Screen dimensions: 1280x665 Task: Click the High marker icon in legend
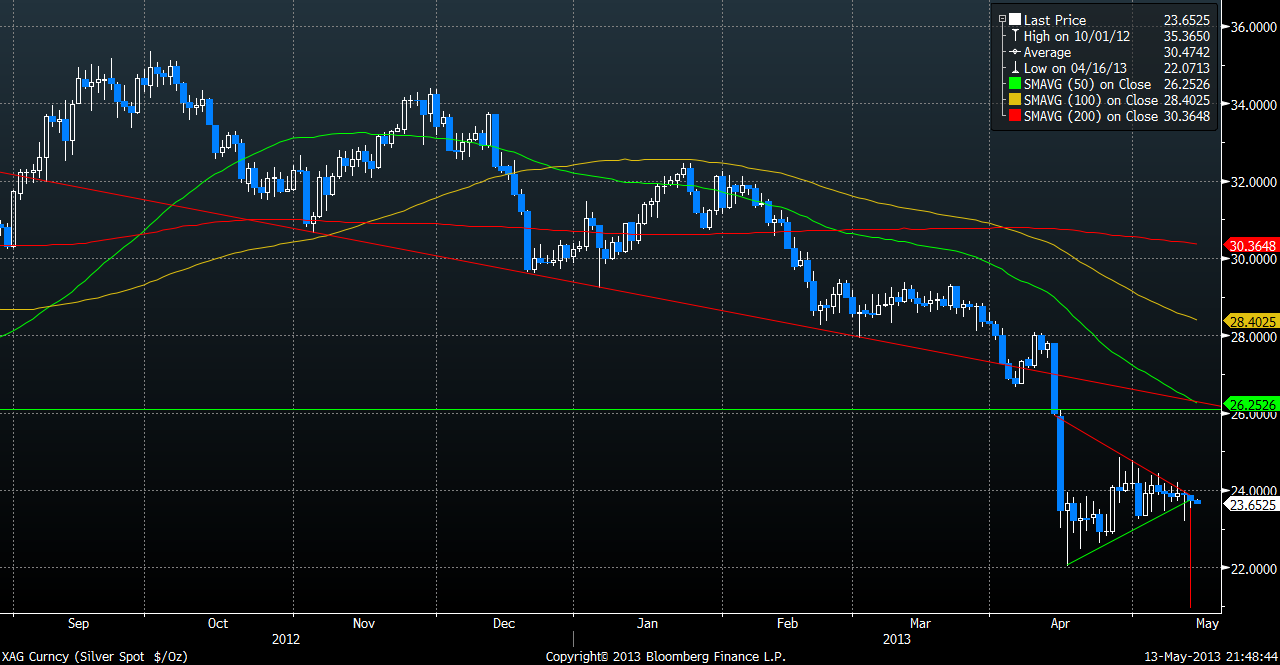pyautogui.click(x=1014, y=36)
